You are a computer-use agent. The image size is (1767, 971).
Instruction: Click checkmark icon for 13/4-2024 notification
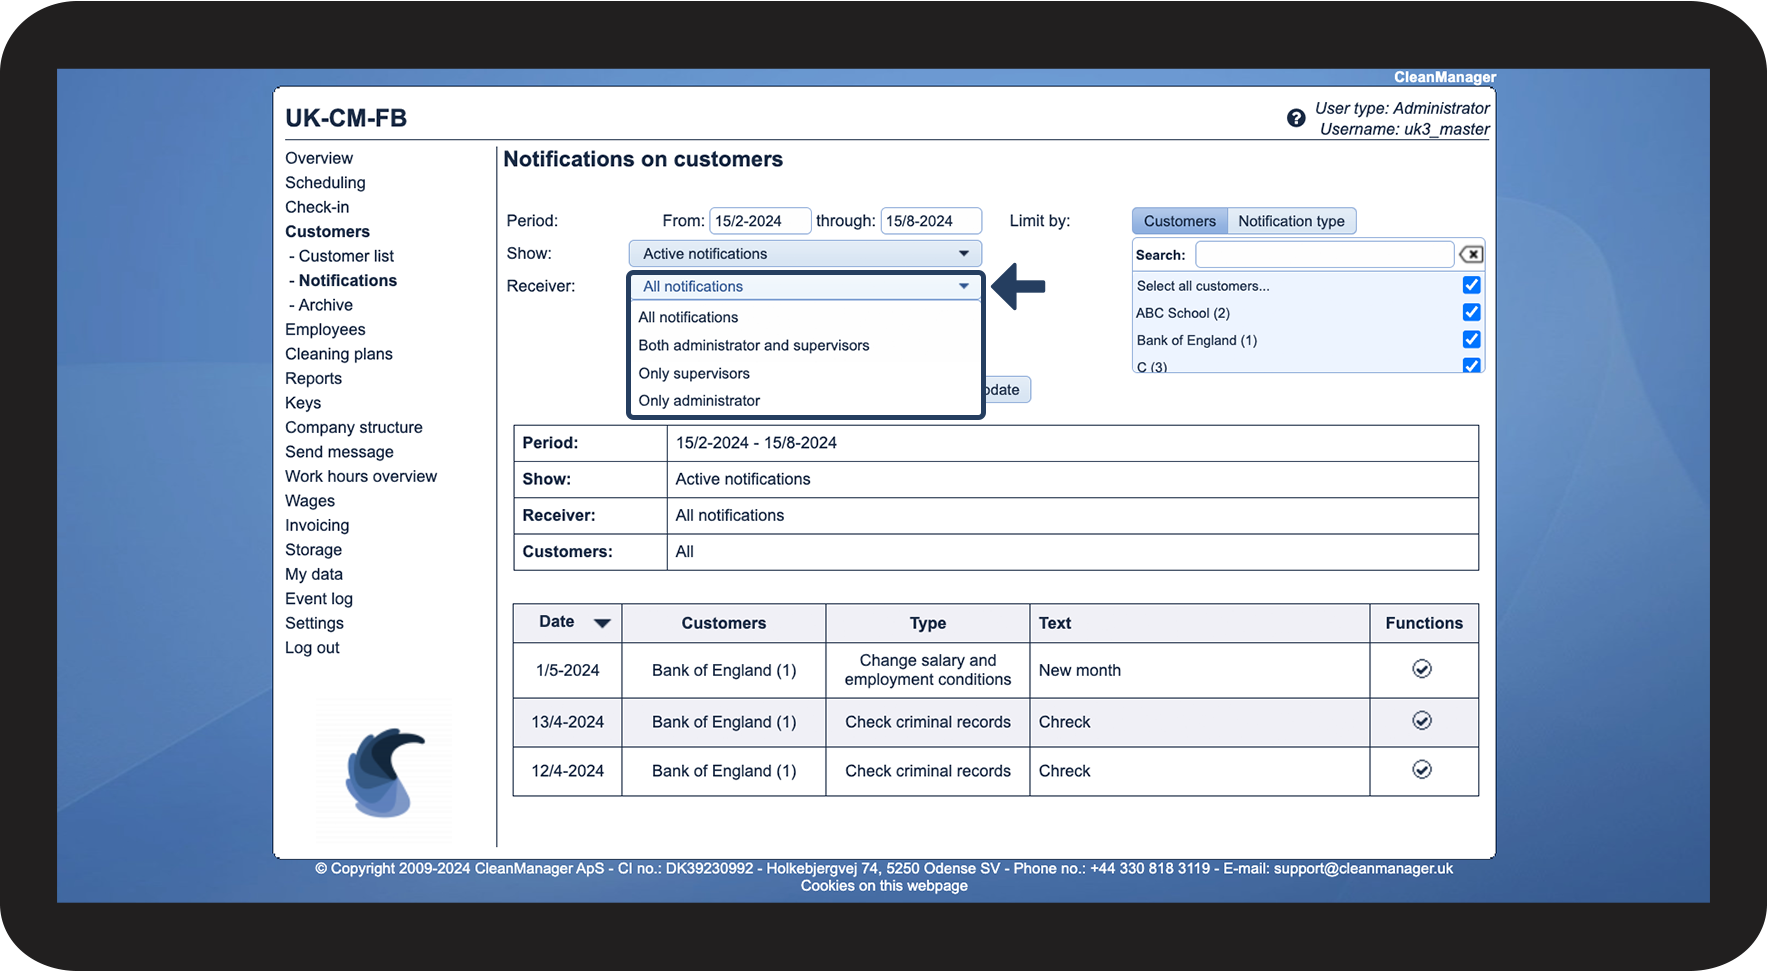click(1422, 721)
